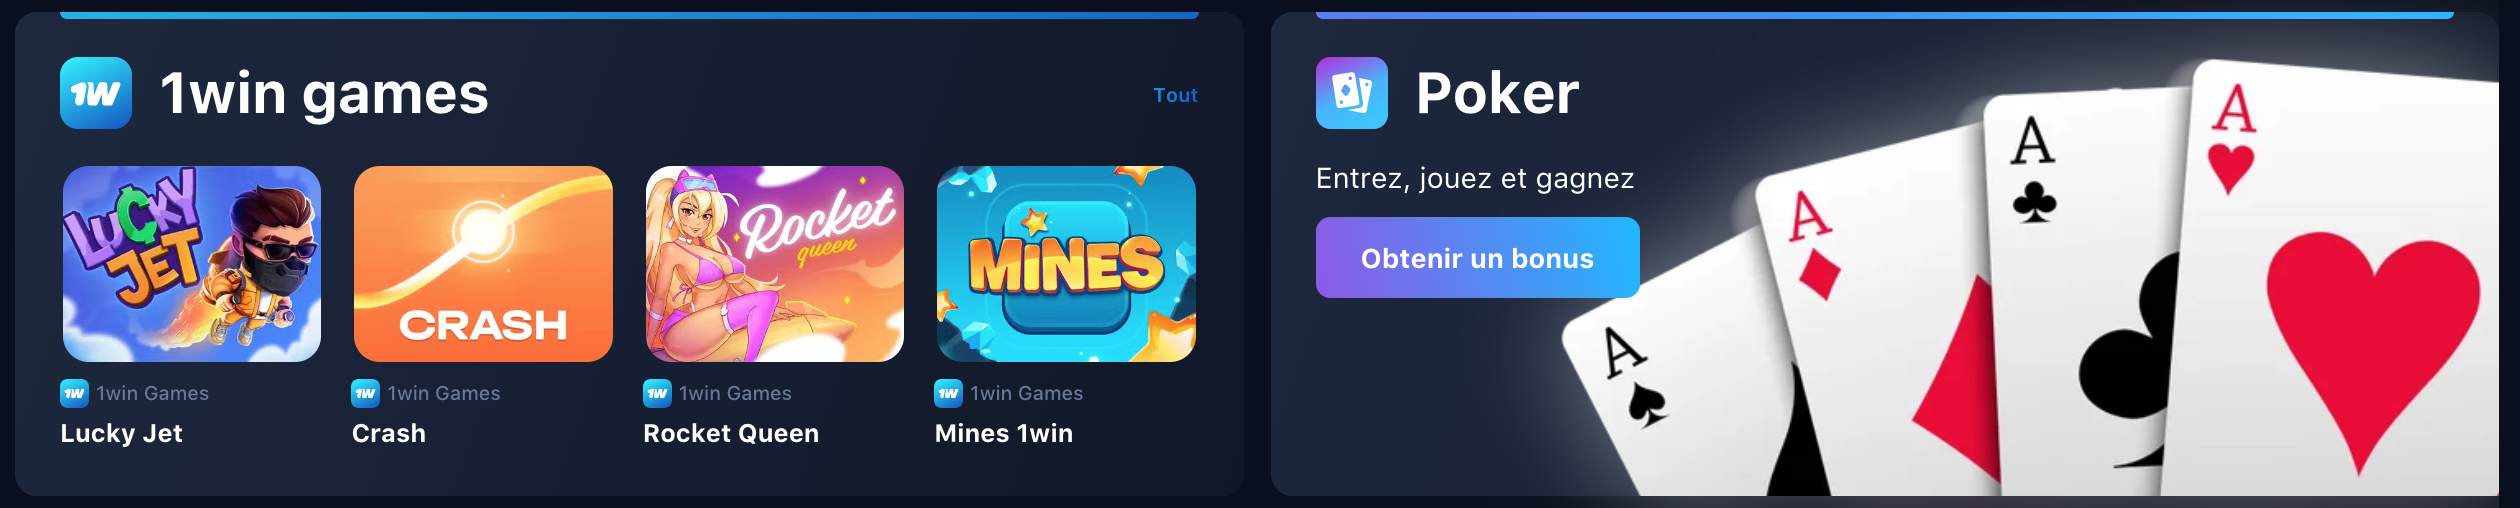
Task: Launch the Mines game tile
Action: [x=1066, y=264]
